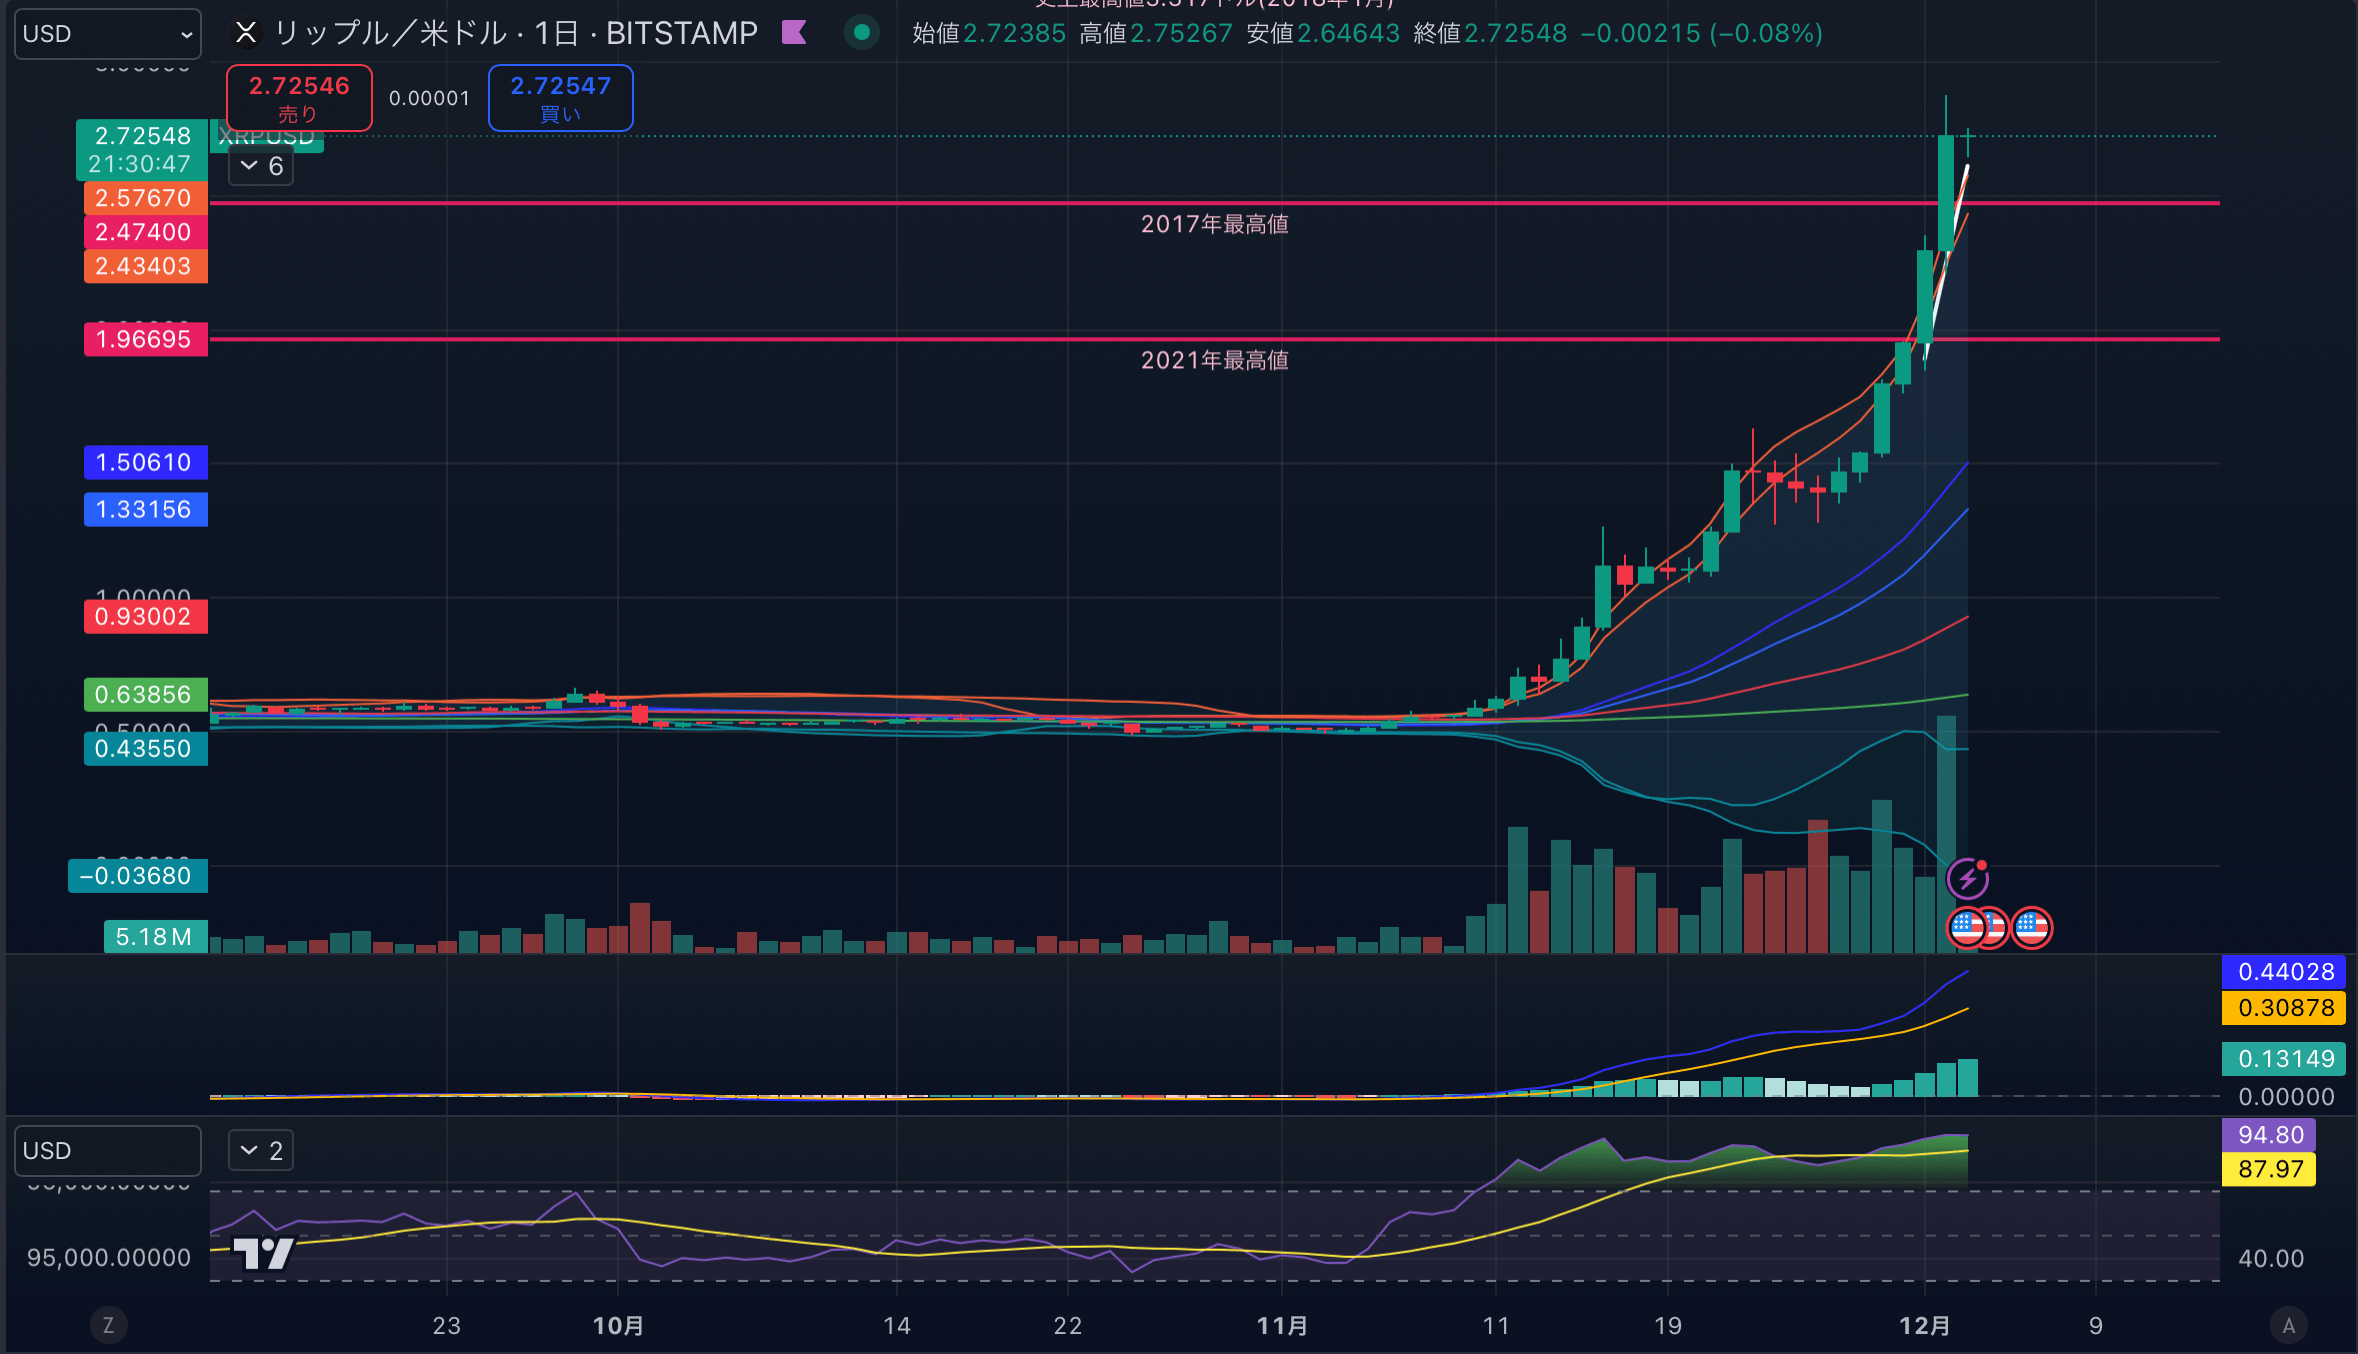This screenshot has width=2358, height=1354.
Task: Collapse the indicator legend showing 6
Action: tap(261, 166)
